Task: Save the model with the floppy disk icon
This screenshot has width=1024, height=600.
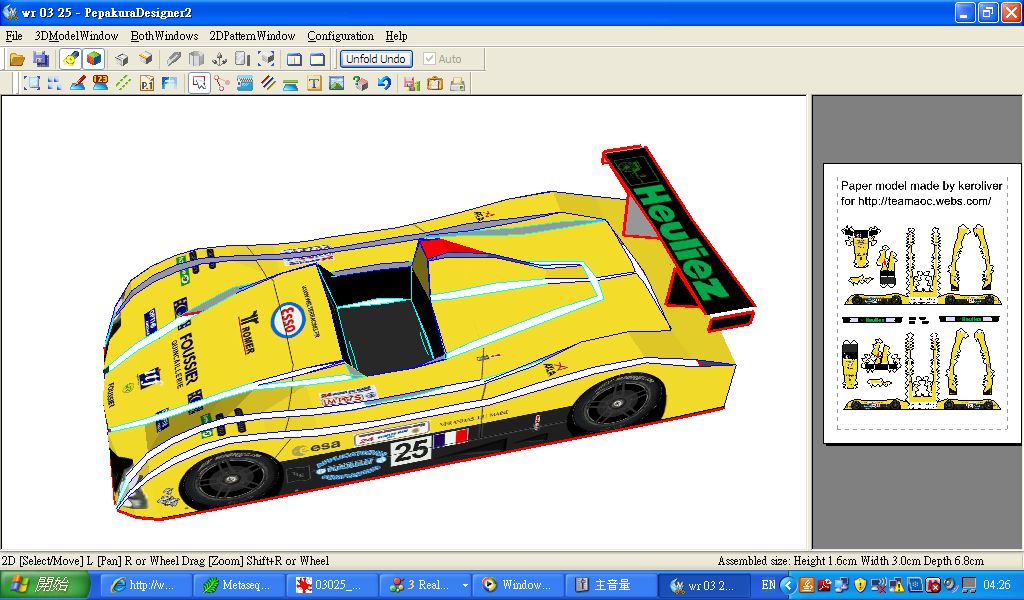Action: [x=41, y=59]
